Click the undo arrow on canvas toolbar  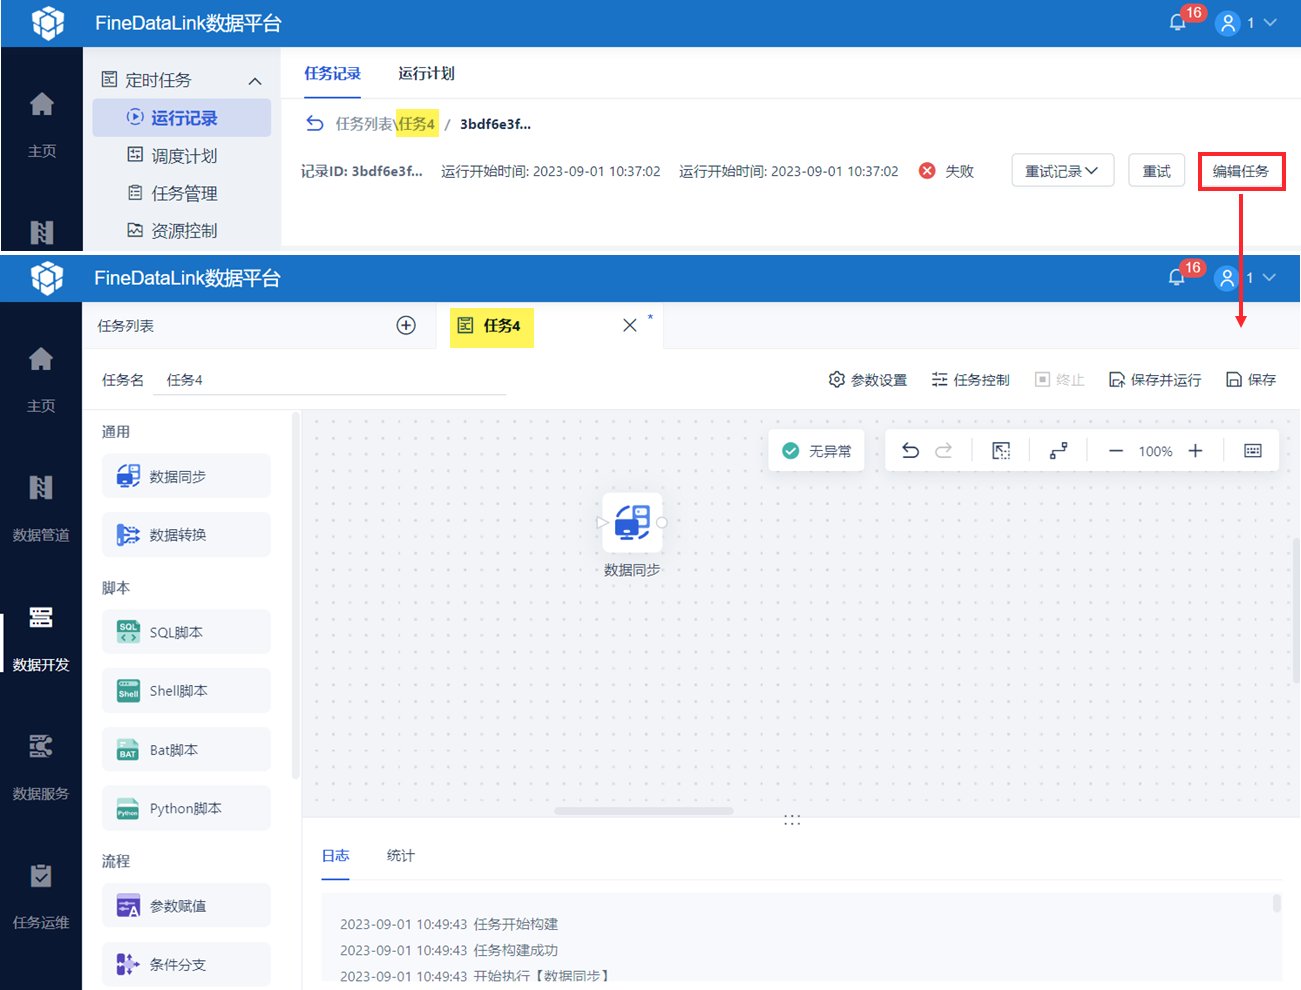point(910,451)
